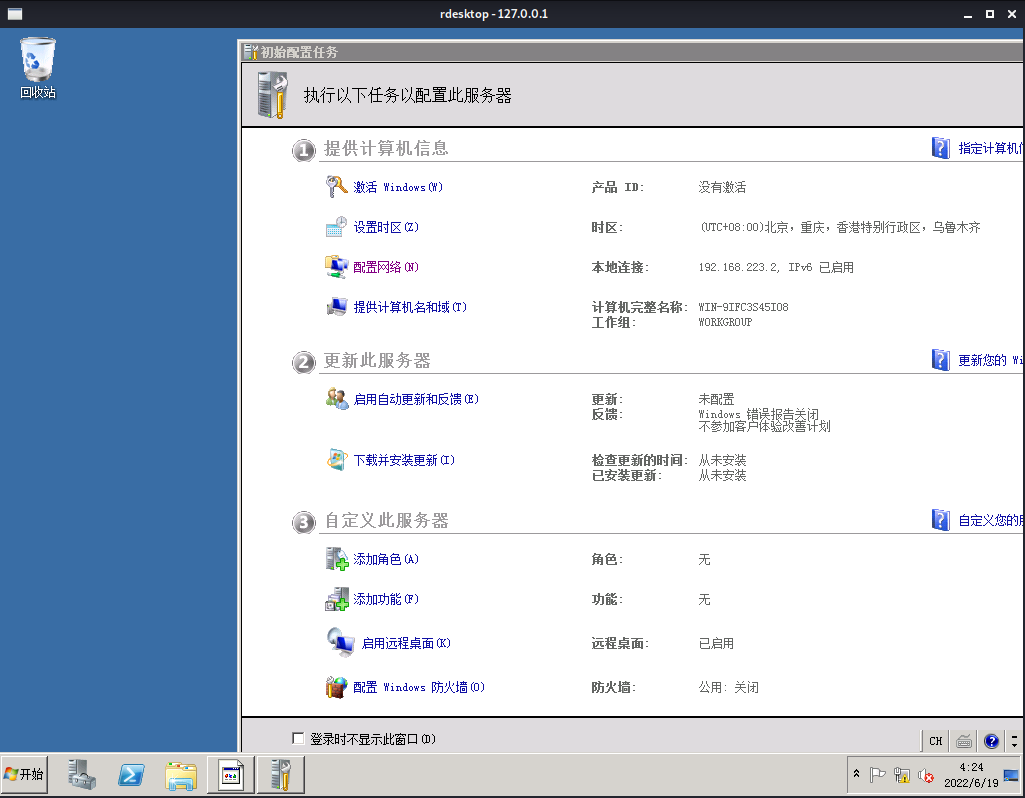Click the 设置时区 link
This screenshot has height=798, width=1025.
pyautogui.click(x=385, y=226)
